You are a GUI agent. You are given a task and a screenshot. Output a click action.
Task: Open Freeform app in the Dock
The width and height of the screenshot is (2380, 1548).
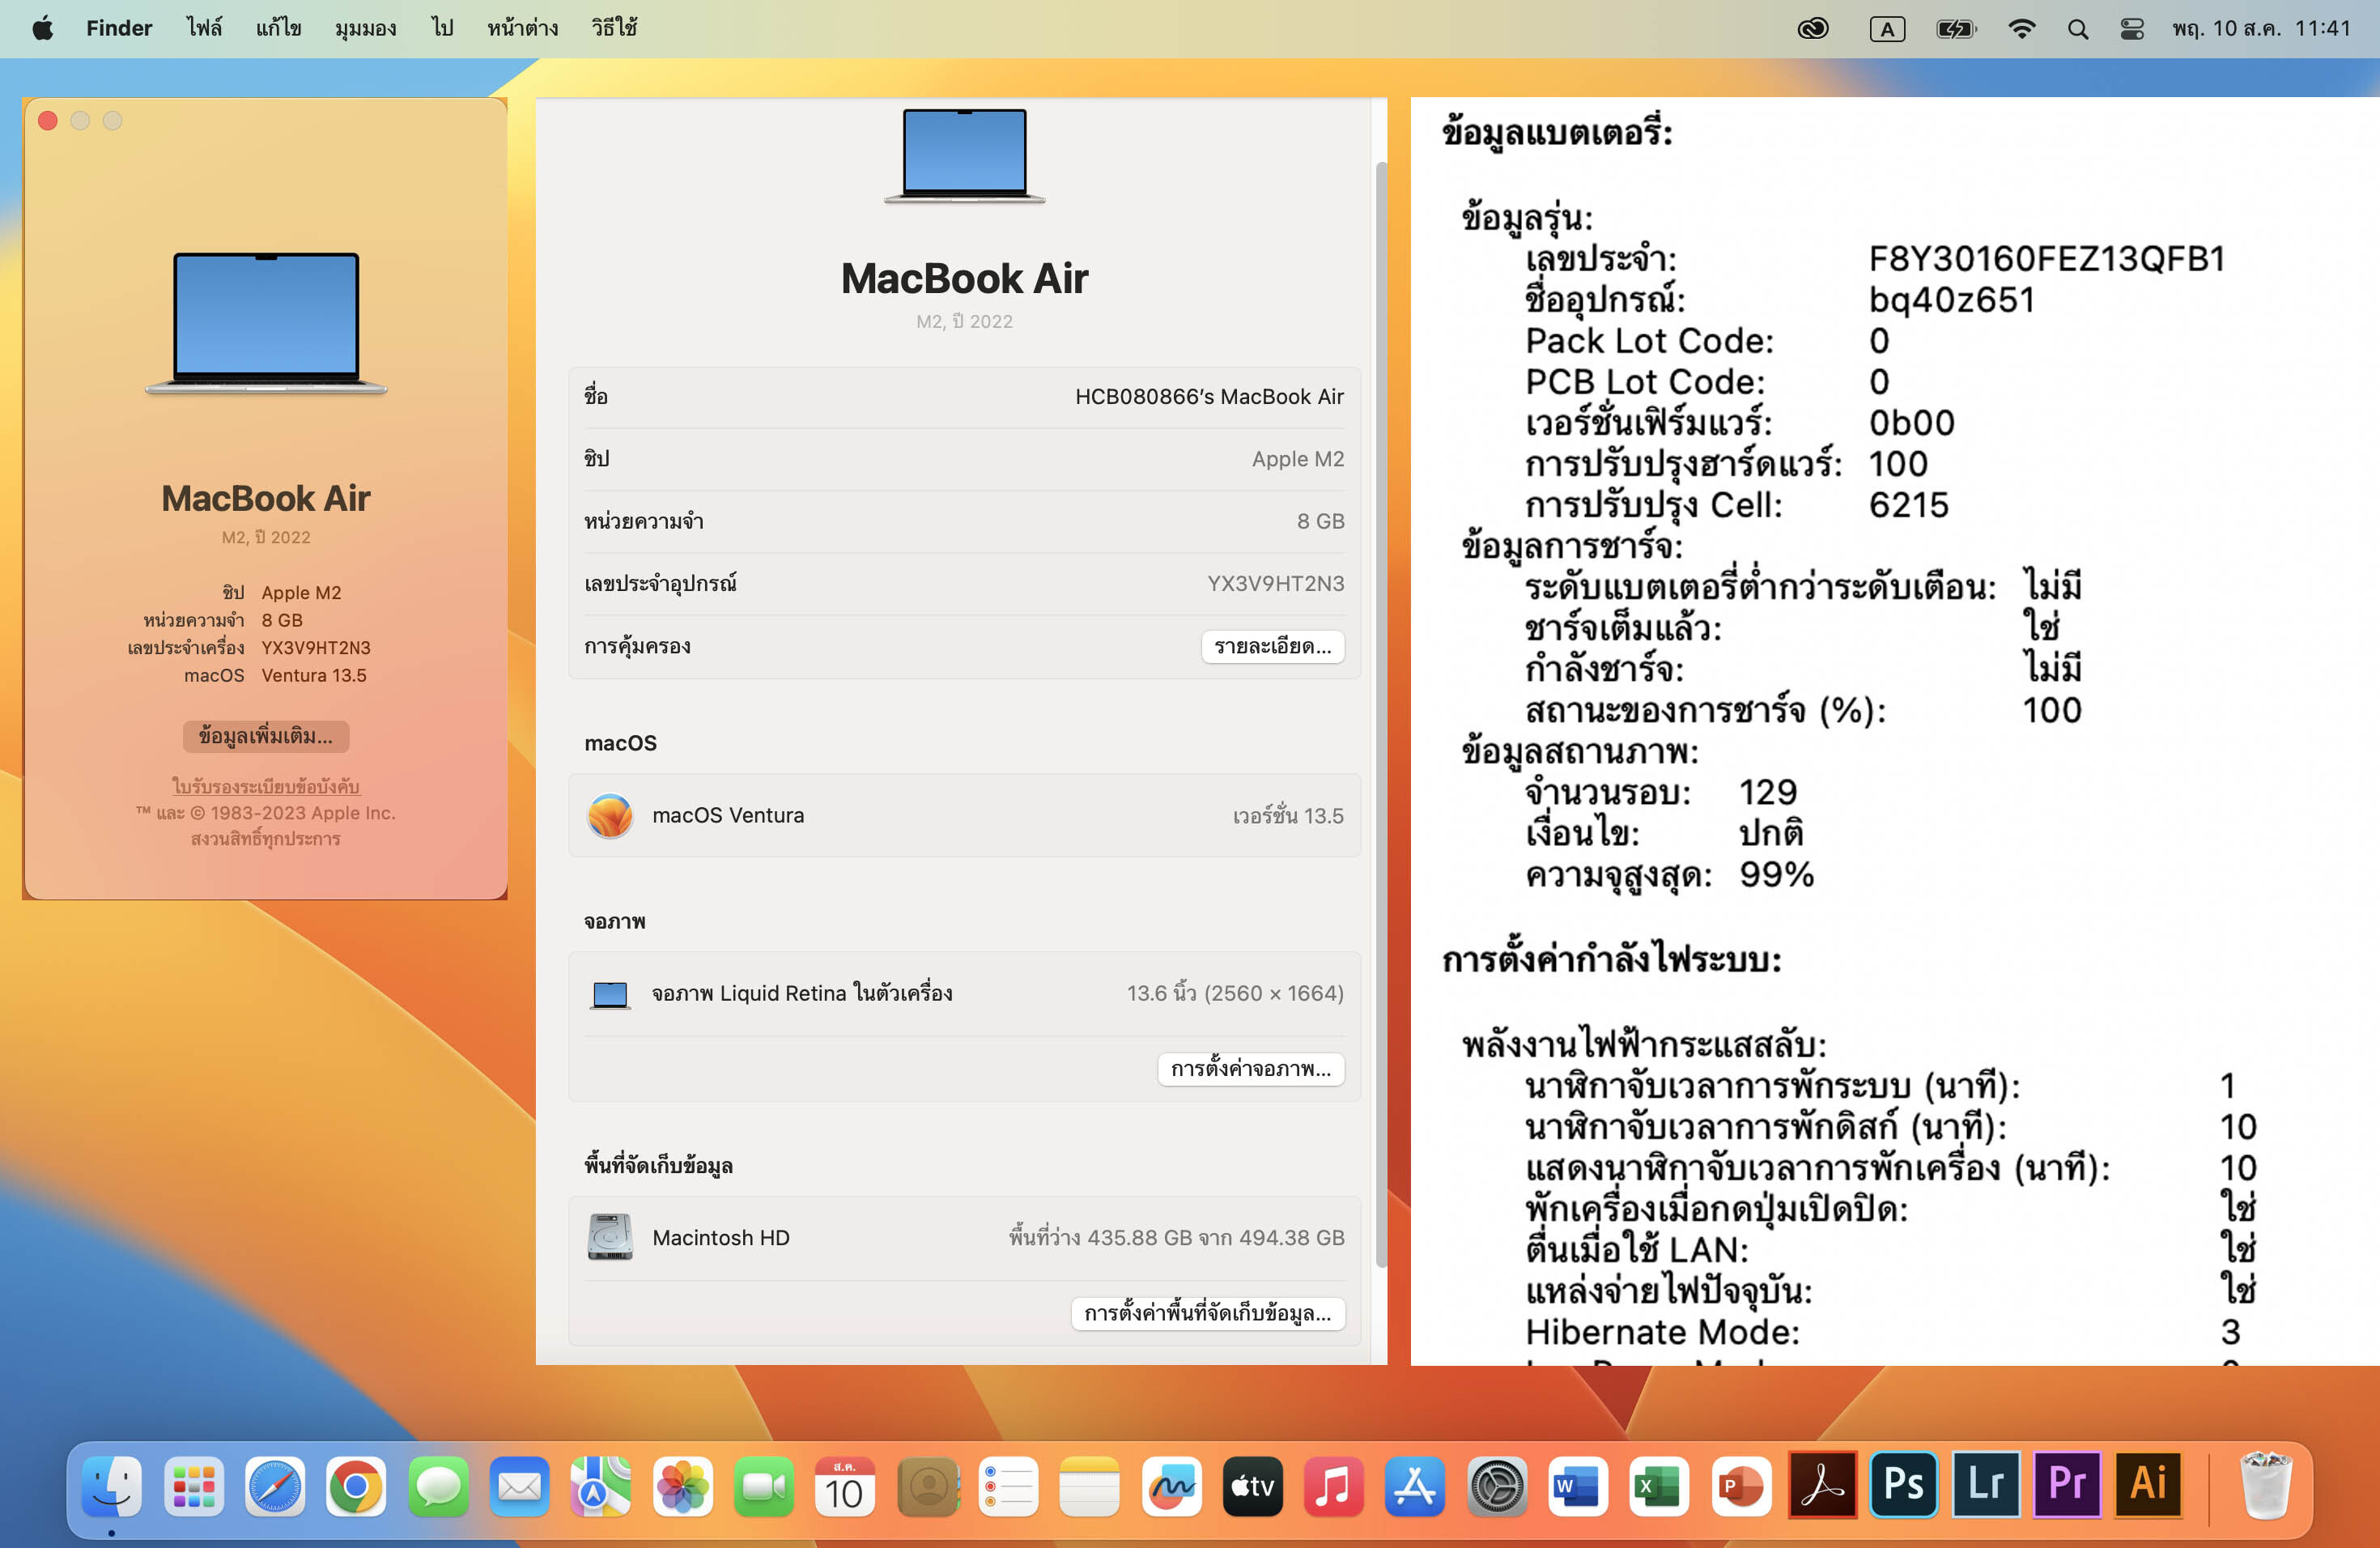tap(1171, 1487)
